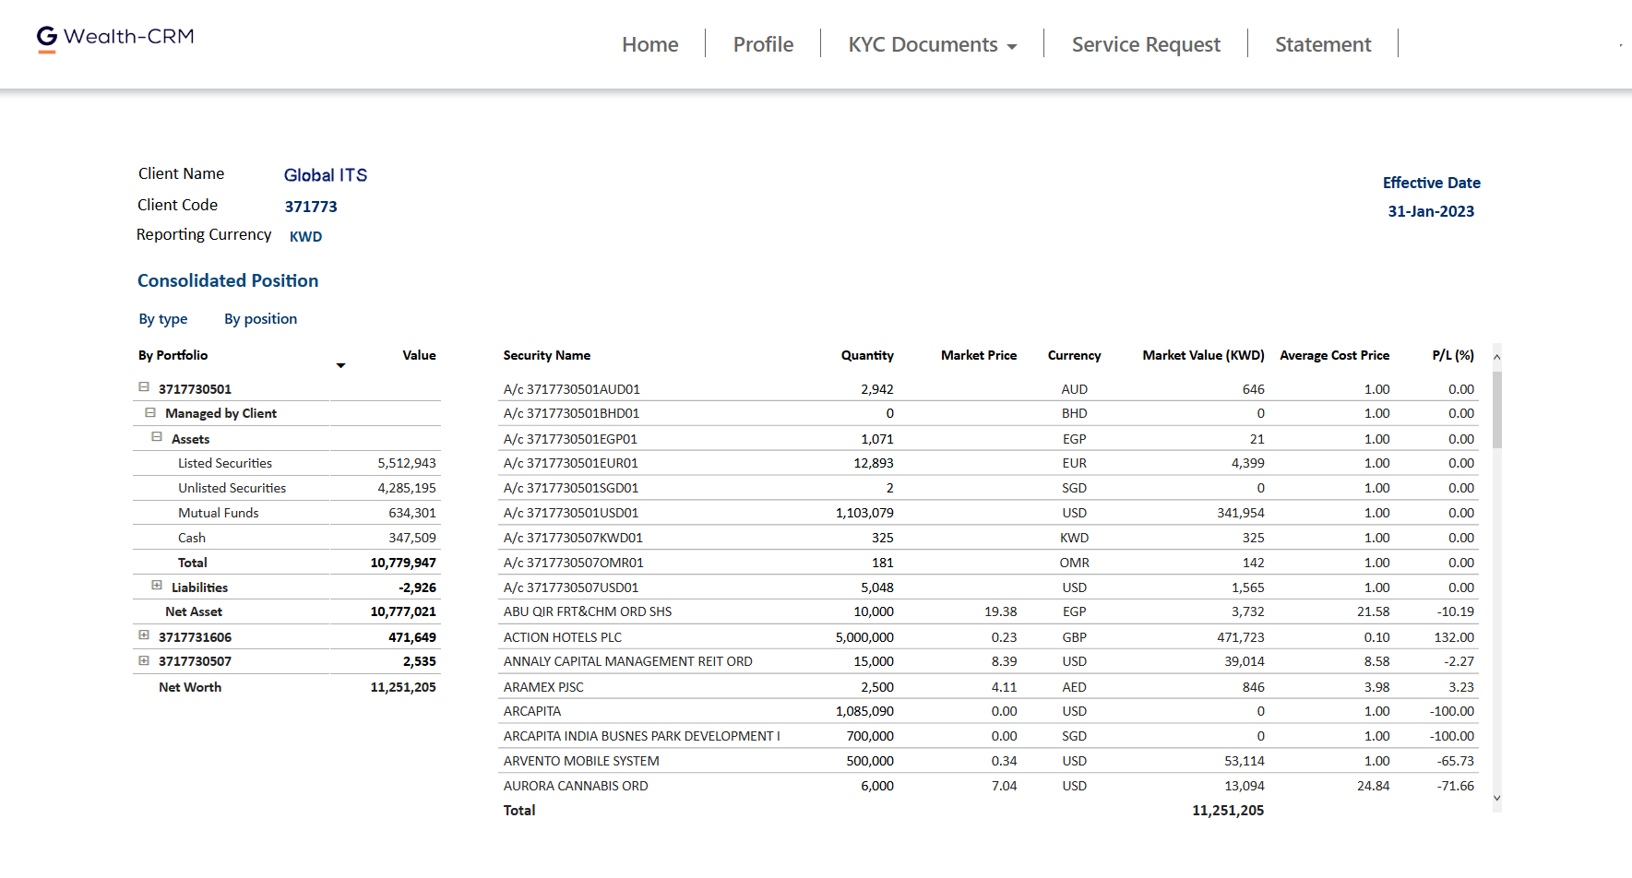Select the ACTION HOTELS PLC row
1632x878 pixels.
coord(562,637)
